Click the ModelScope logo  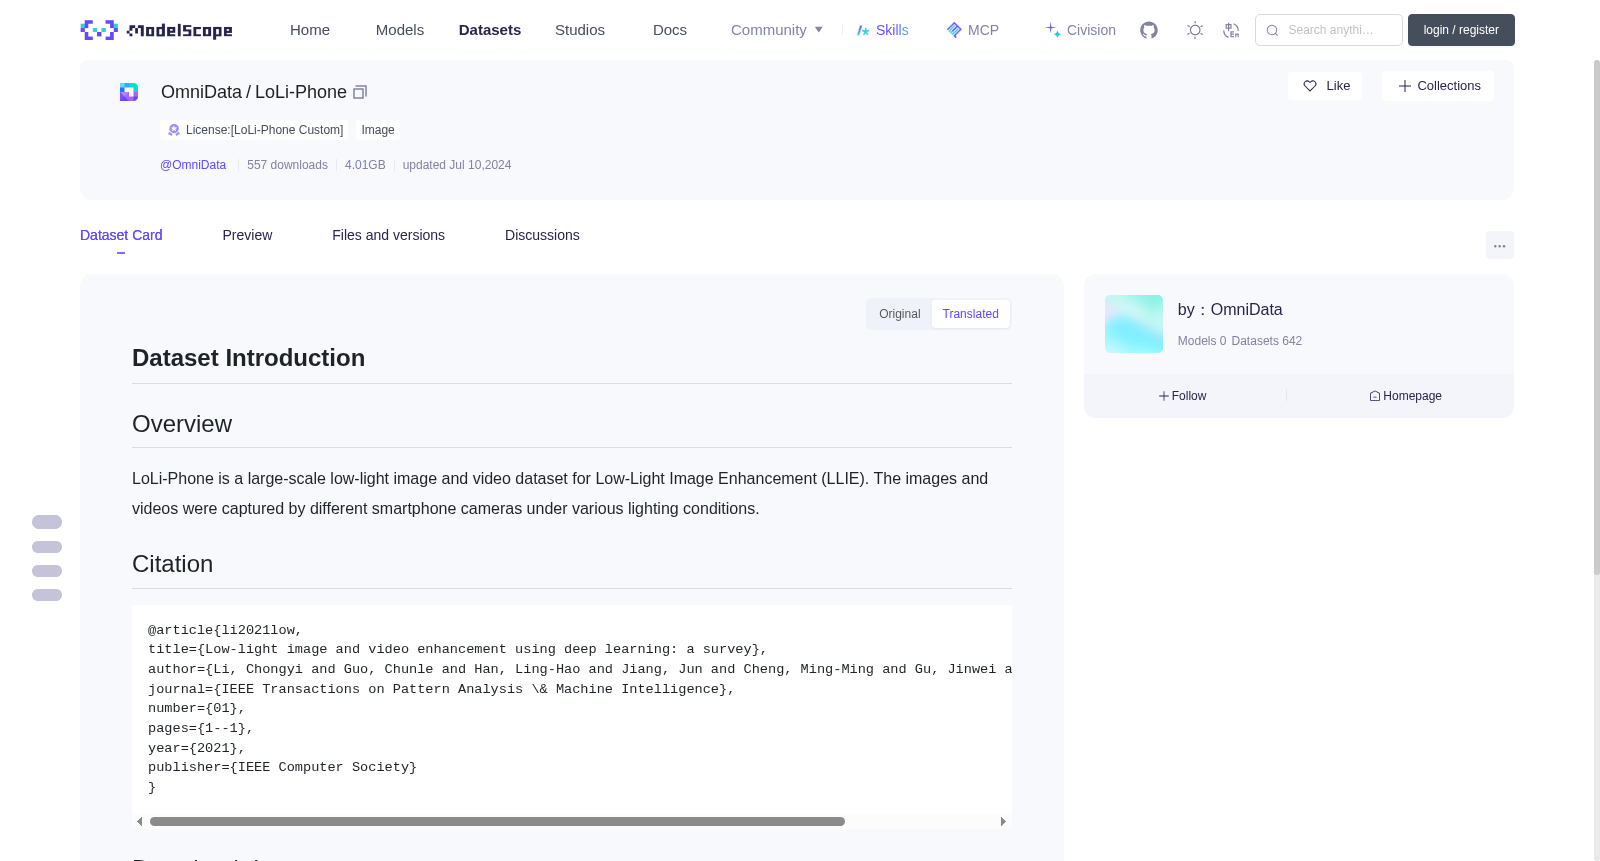157,30
